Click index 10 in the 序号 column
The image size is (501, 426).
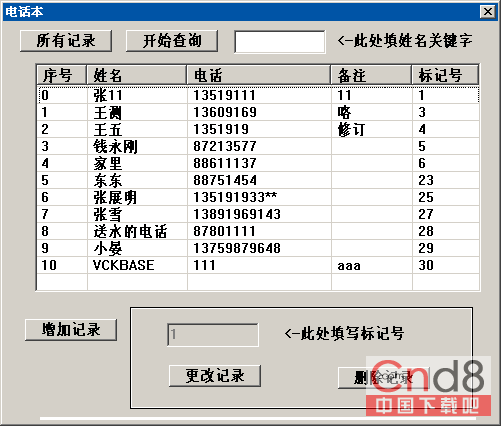point(49,265)
